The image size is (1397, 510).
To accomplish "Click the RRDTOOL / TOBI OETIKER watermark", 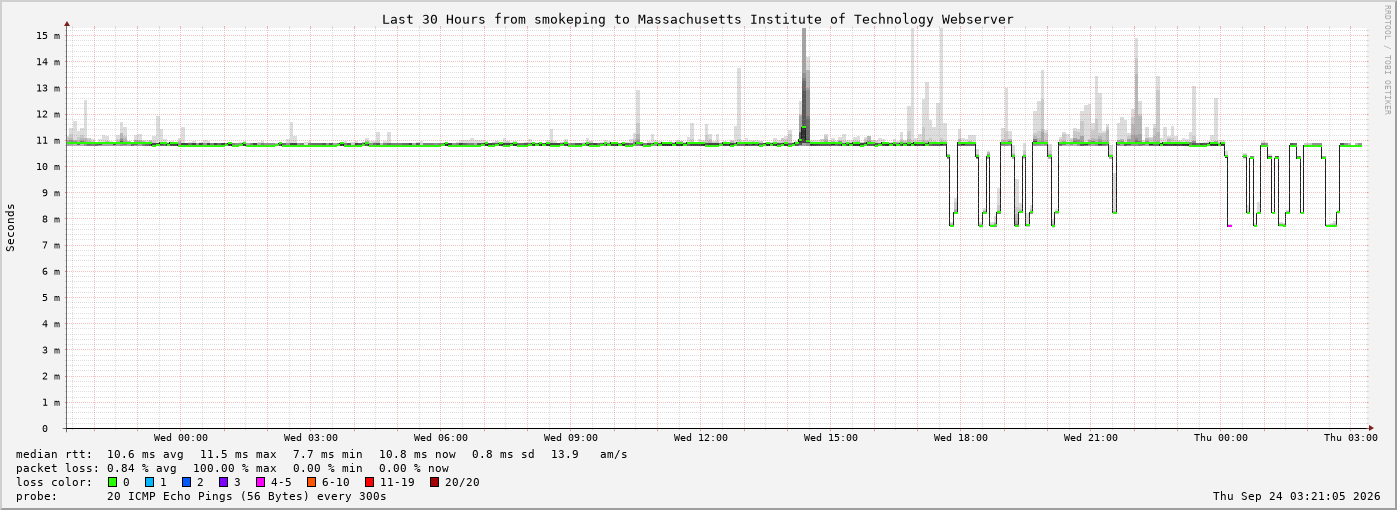I will tap(1387, 59).
